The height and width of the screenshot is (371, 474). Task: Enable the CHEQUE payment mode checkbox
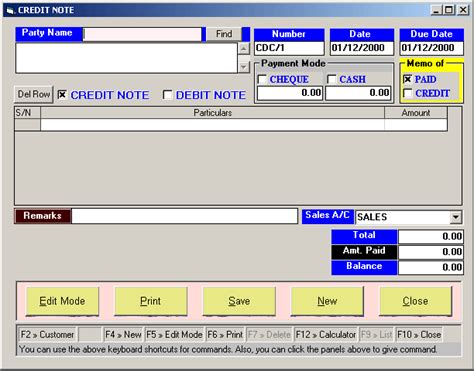click(262, 79)
